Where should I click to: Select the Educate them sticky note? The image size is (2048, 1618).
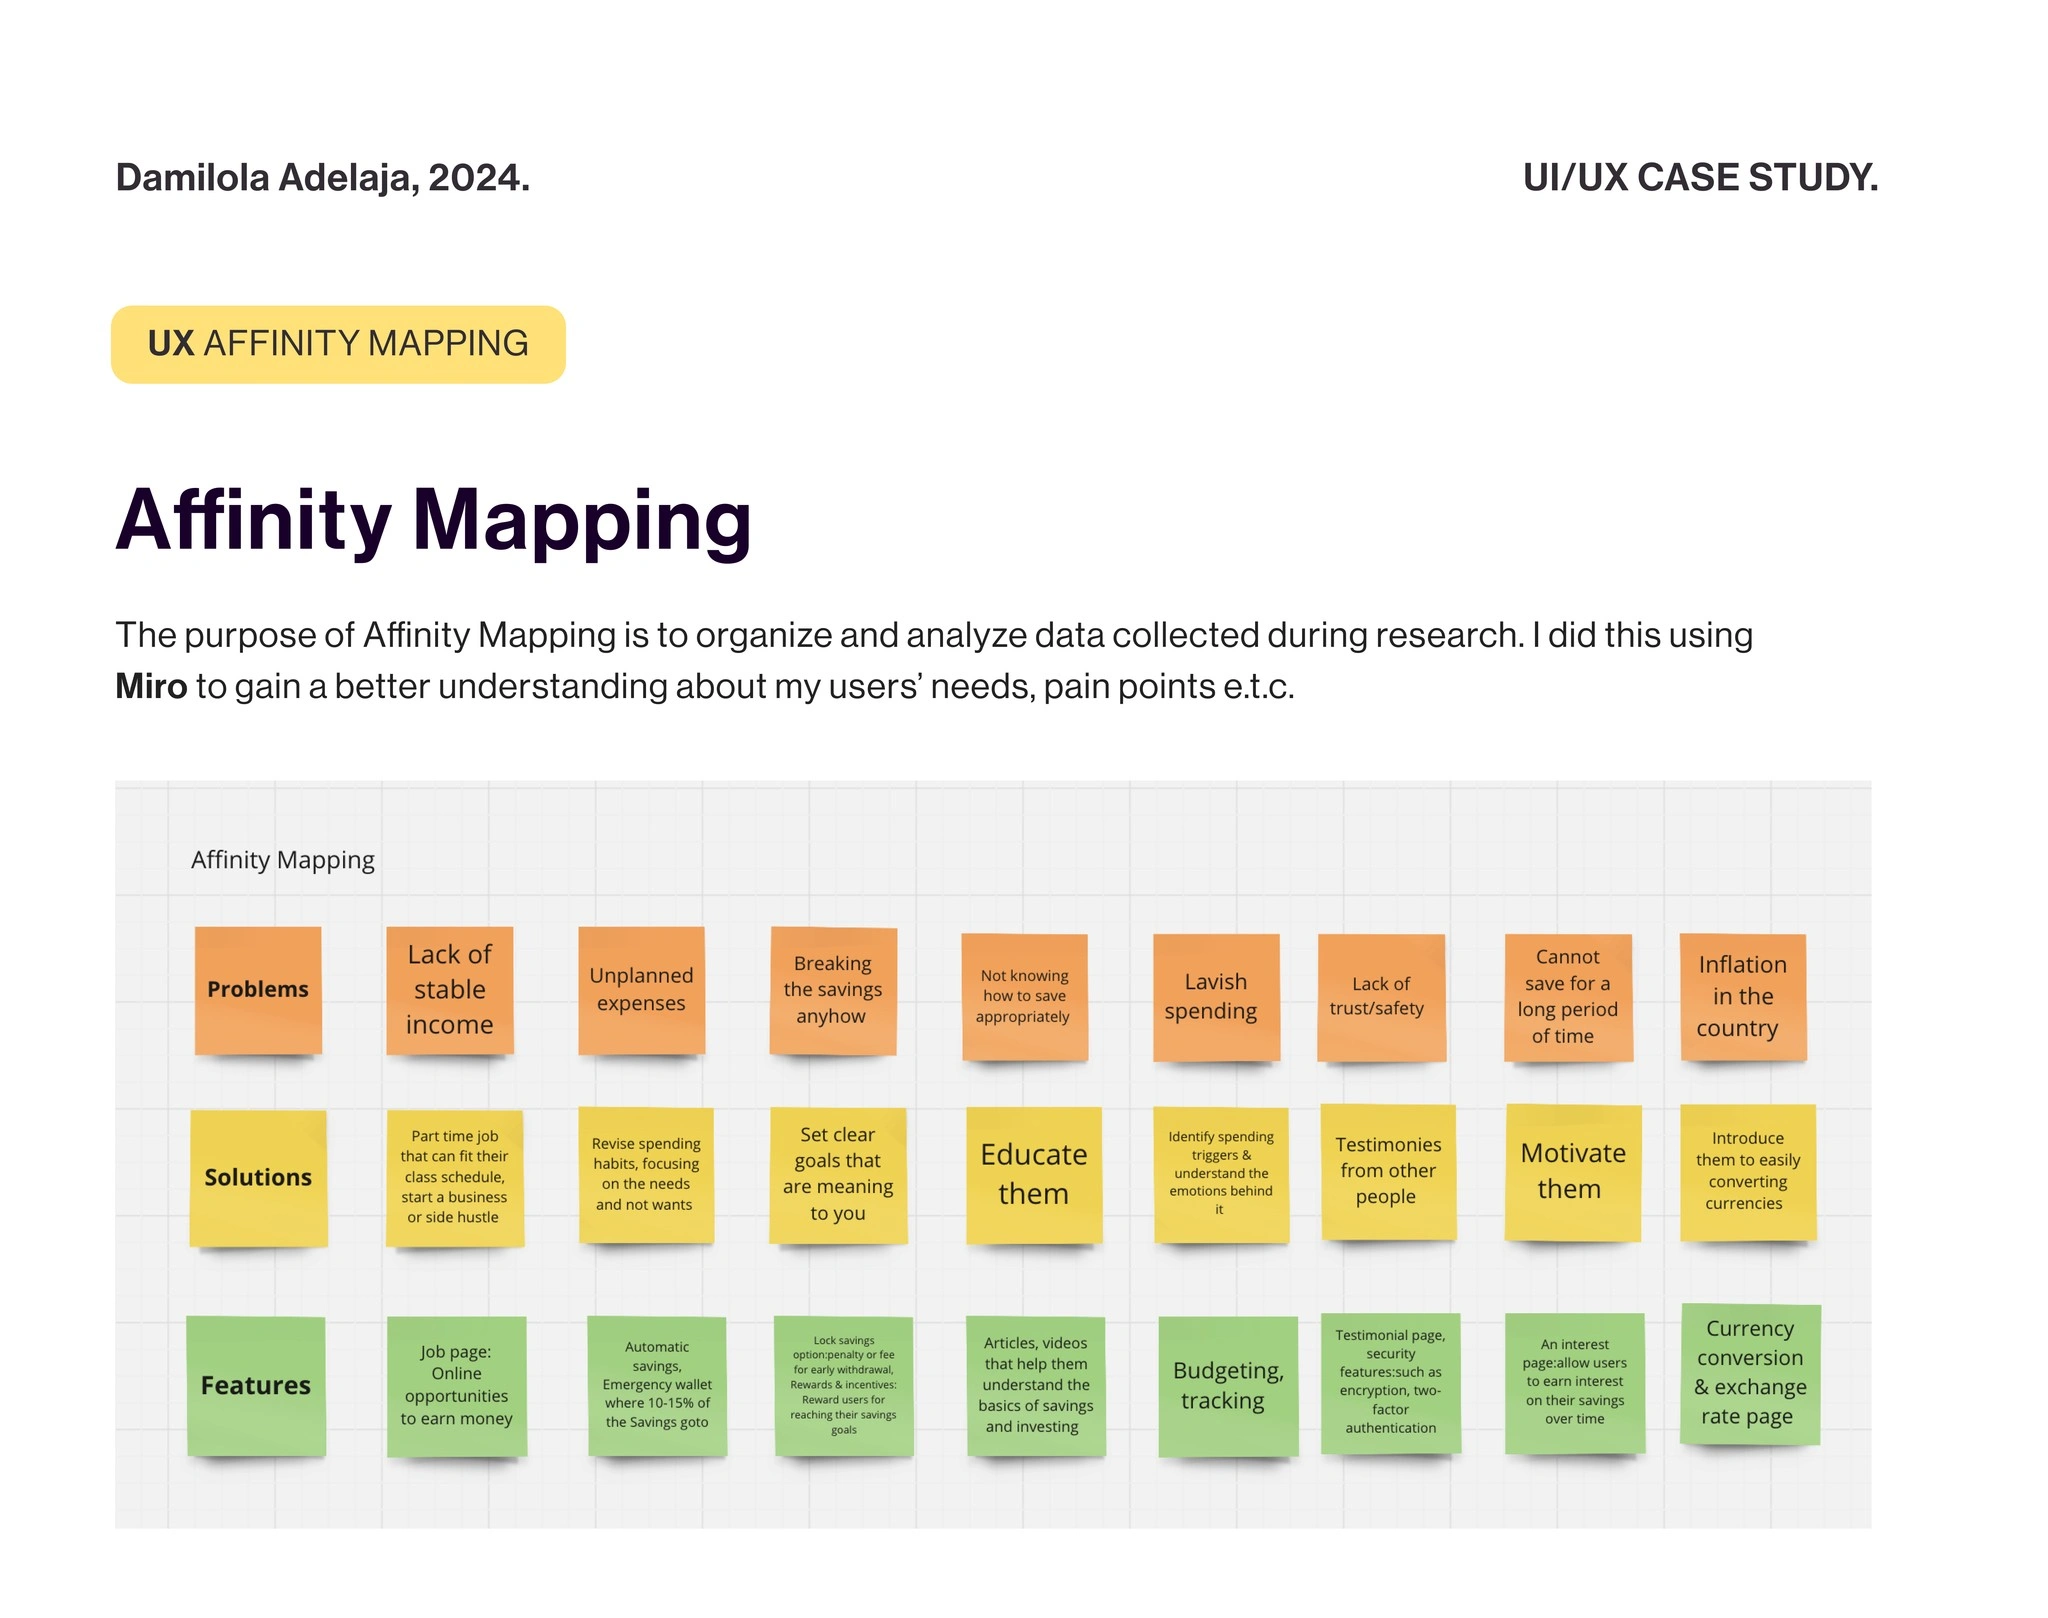[x=1034, y=1175]
